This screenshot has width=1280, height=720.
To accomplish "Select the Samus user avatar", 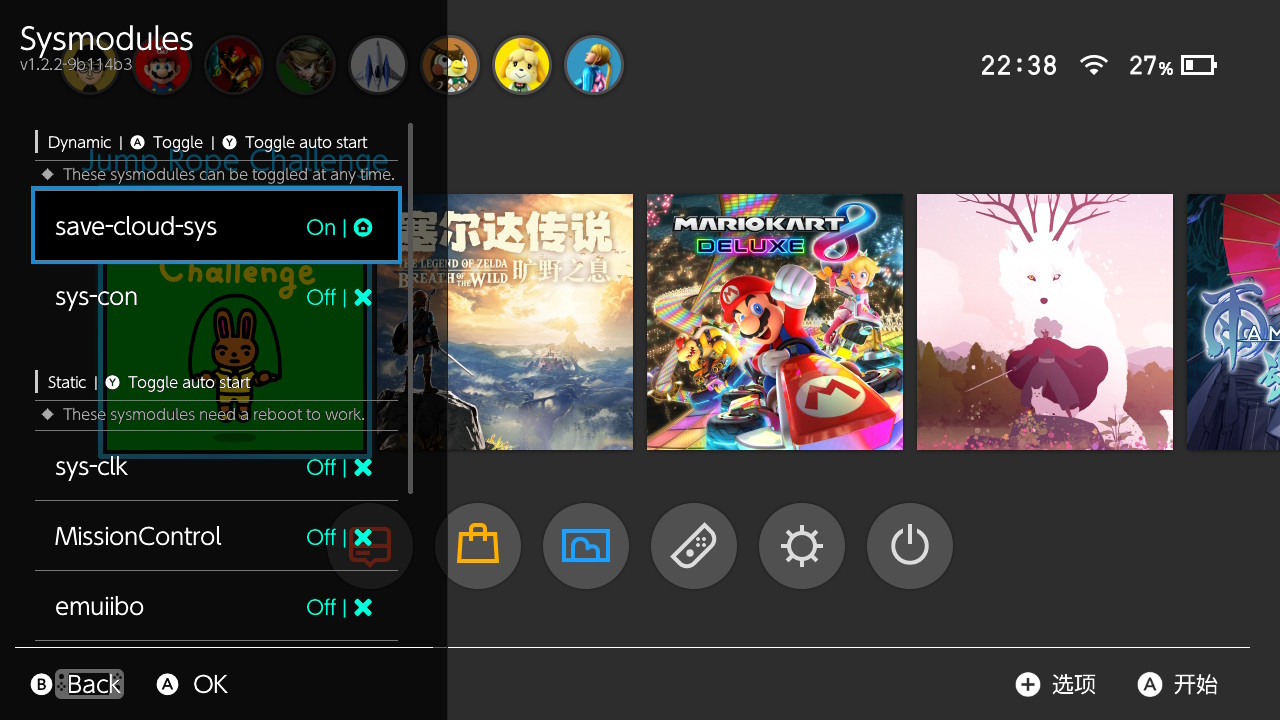I will (234, 66).
